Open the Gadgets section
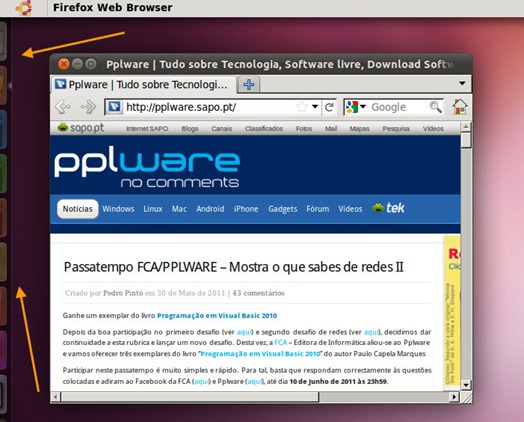Viewport: 524px width, 422px height. point(283,209)
